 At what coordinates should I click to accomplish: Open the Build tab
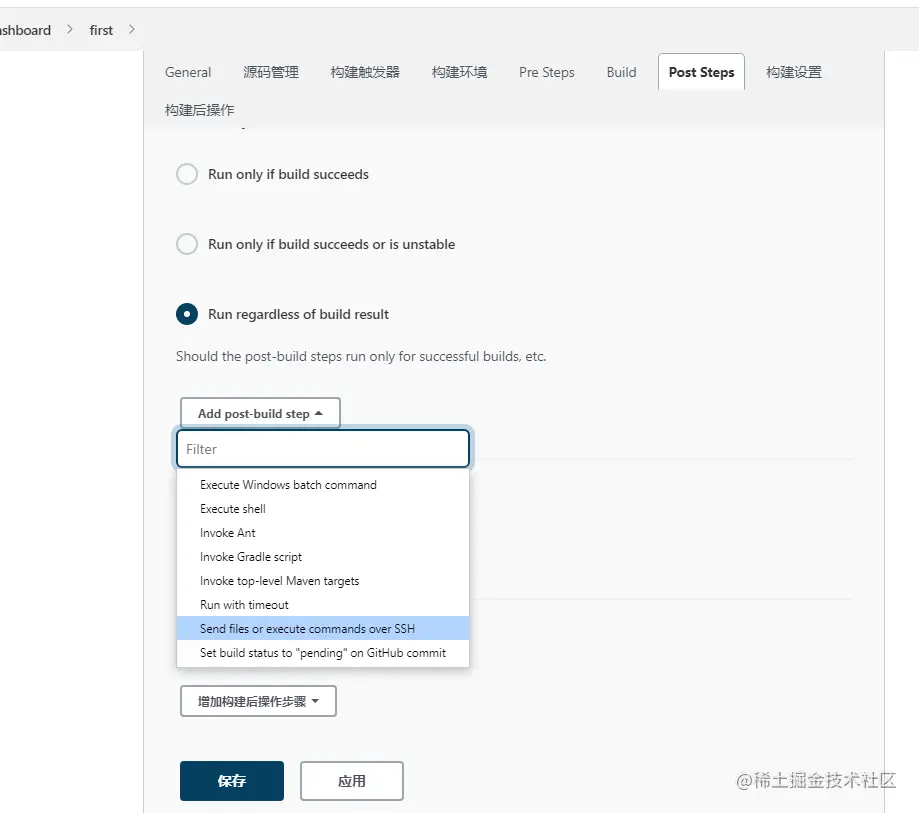pyautogui.click(x=621, y=72)
